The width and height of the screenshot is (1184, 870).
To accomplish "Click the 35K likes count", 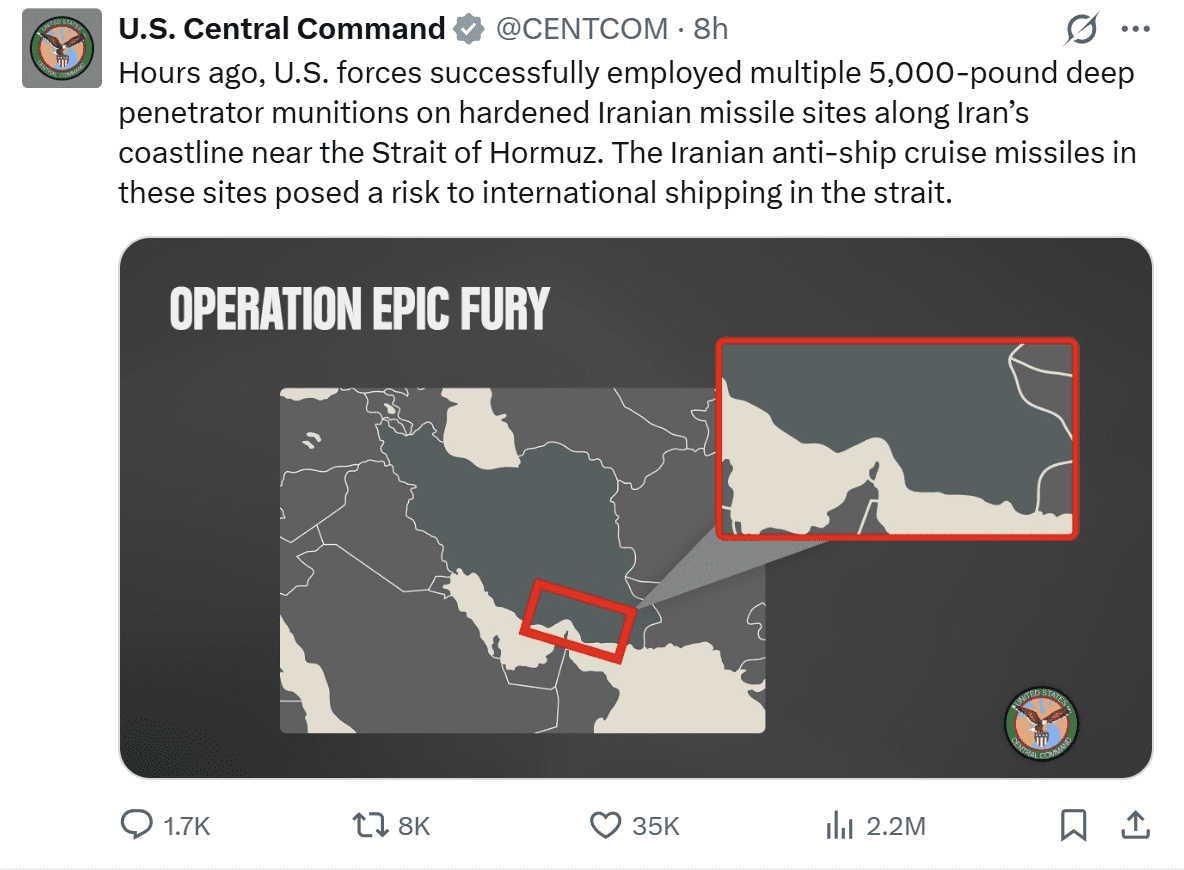I will click(x=656, y=826).
